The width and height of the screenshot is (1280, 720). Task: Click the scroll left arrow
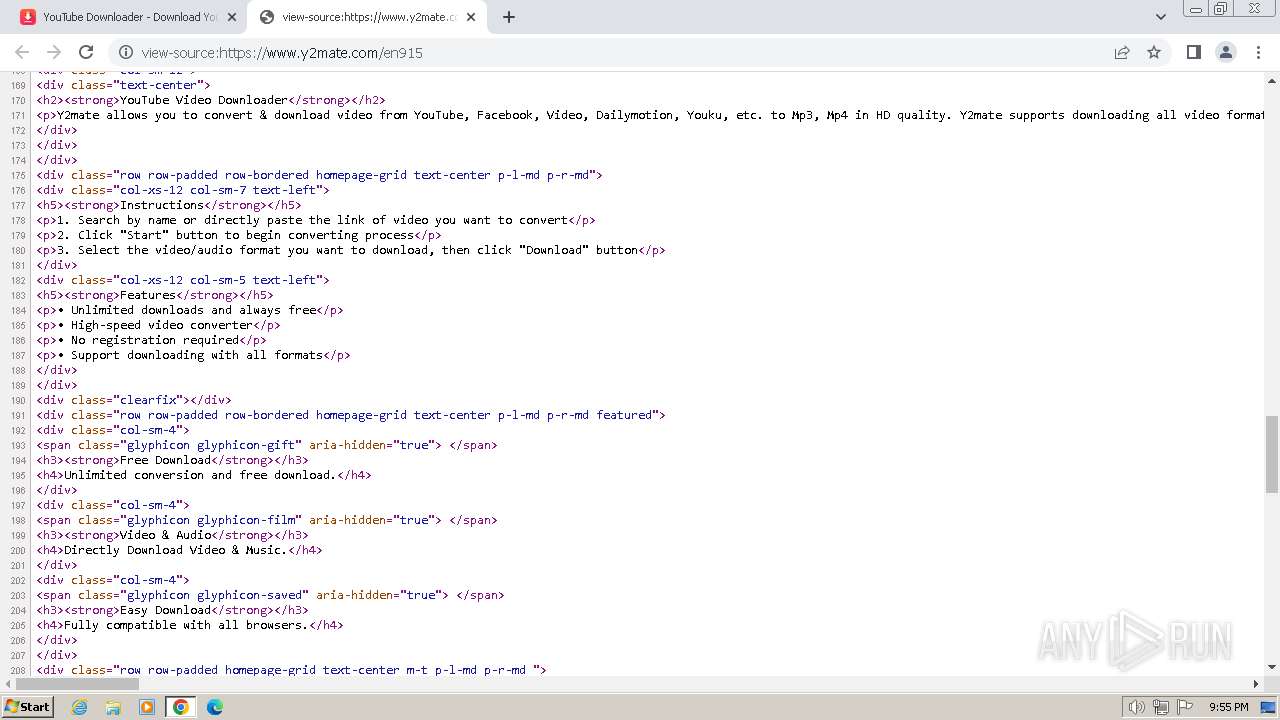click(x=8, y=684)
